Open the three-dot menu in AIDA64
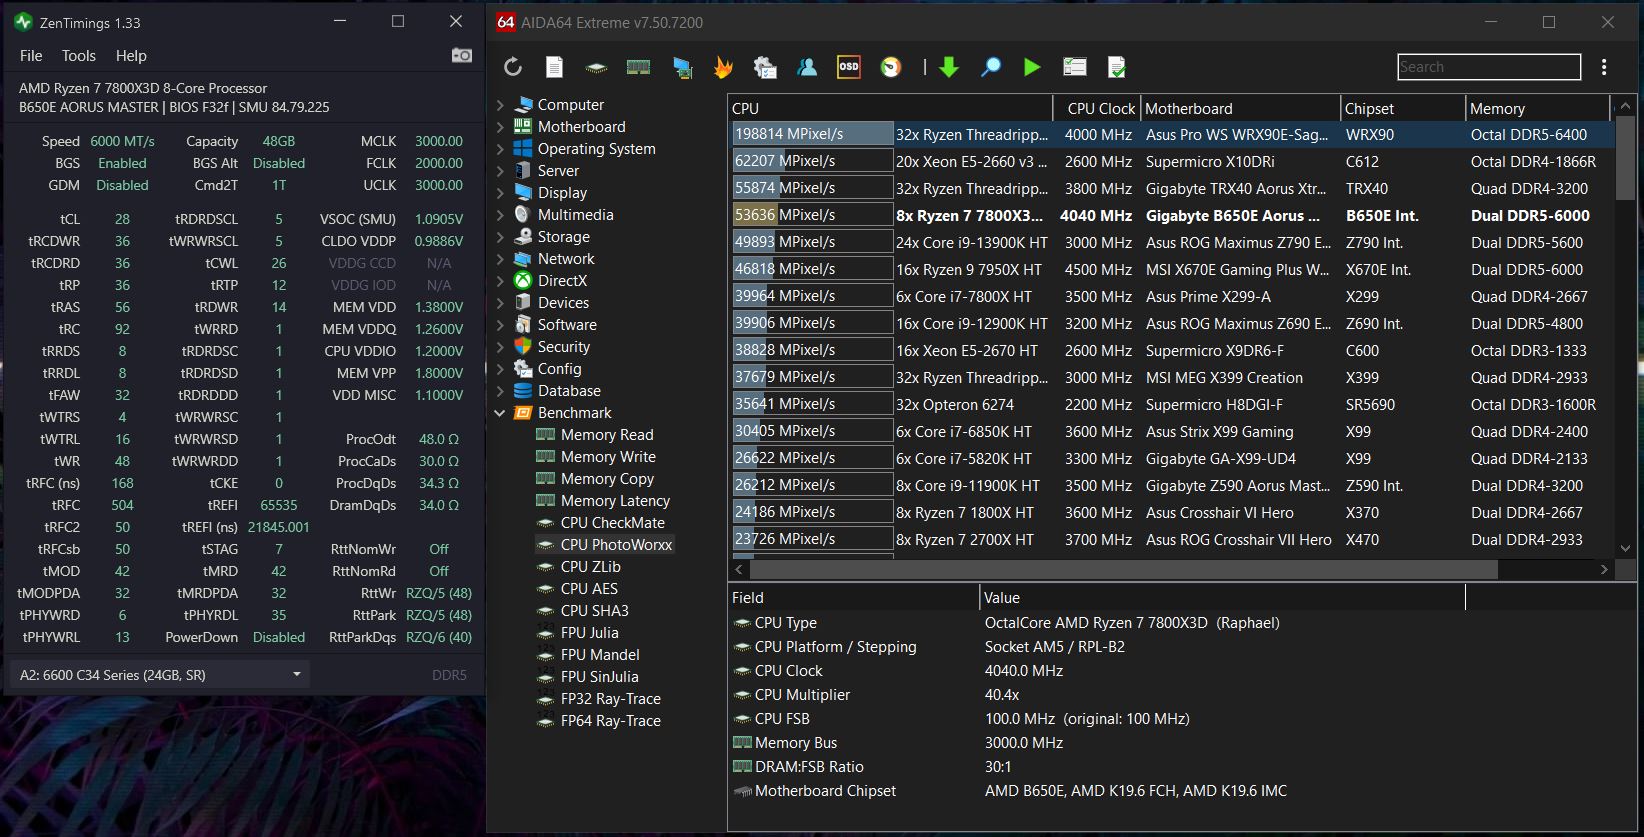This screenshot has height=837, width=1644. 1604,67
